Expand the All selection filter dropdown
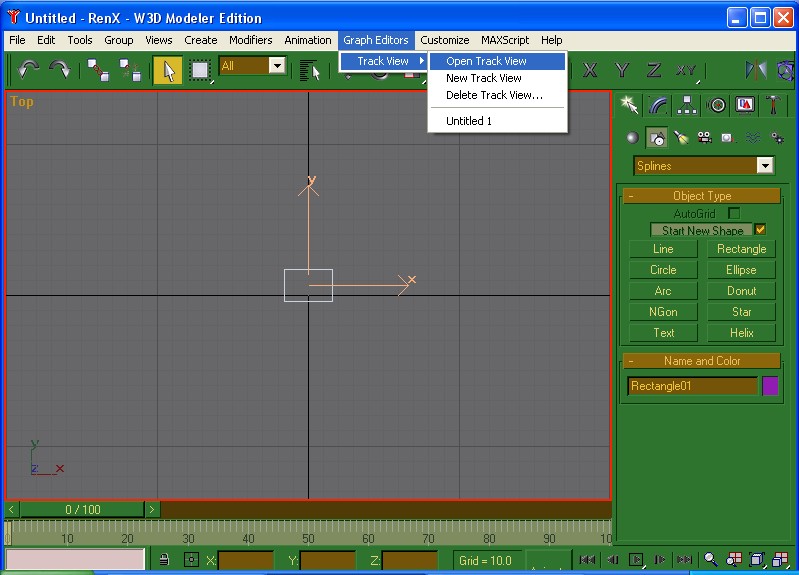799x575 pixels. click(x=277, y=66)
